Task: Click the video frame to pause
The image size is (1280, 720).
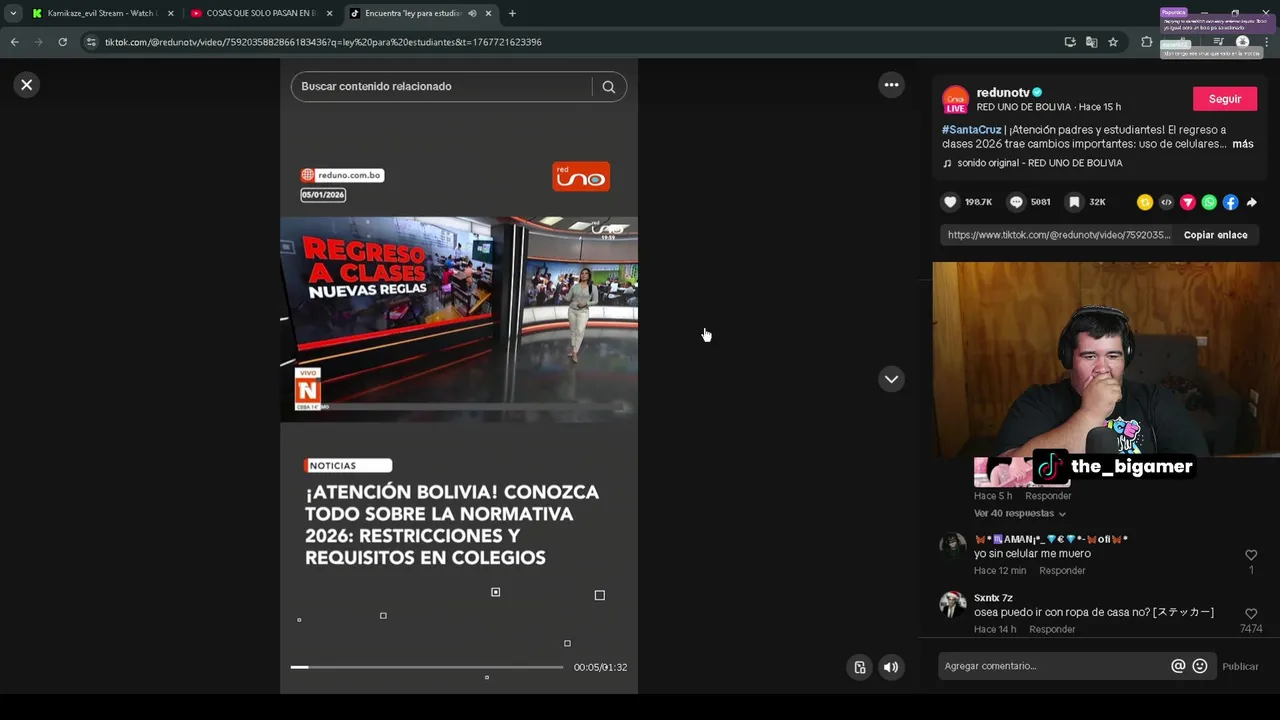Action: point(459,319)
